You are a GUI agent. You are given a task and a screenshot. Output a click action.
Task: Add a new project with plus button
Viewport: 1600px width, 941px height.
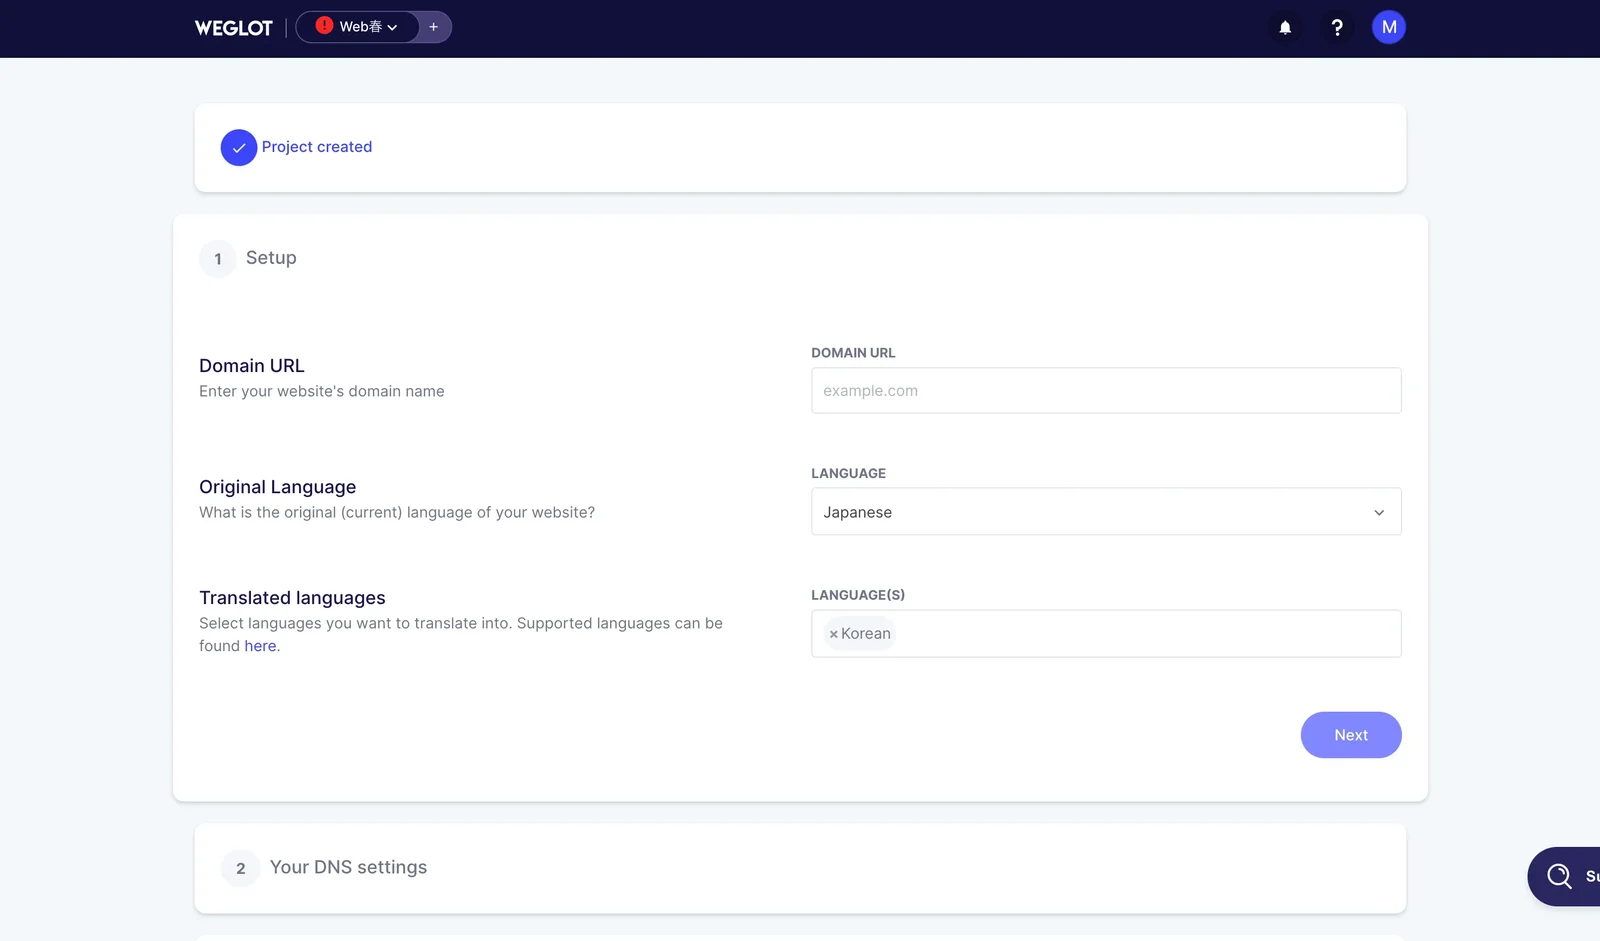434,27
